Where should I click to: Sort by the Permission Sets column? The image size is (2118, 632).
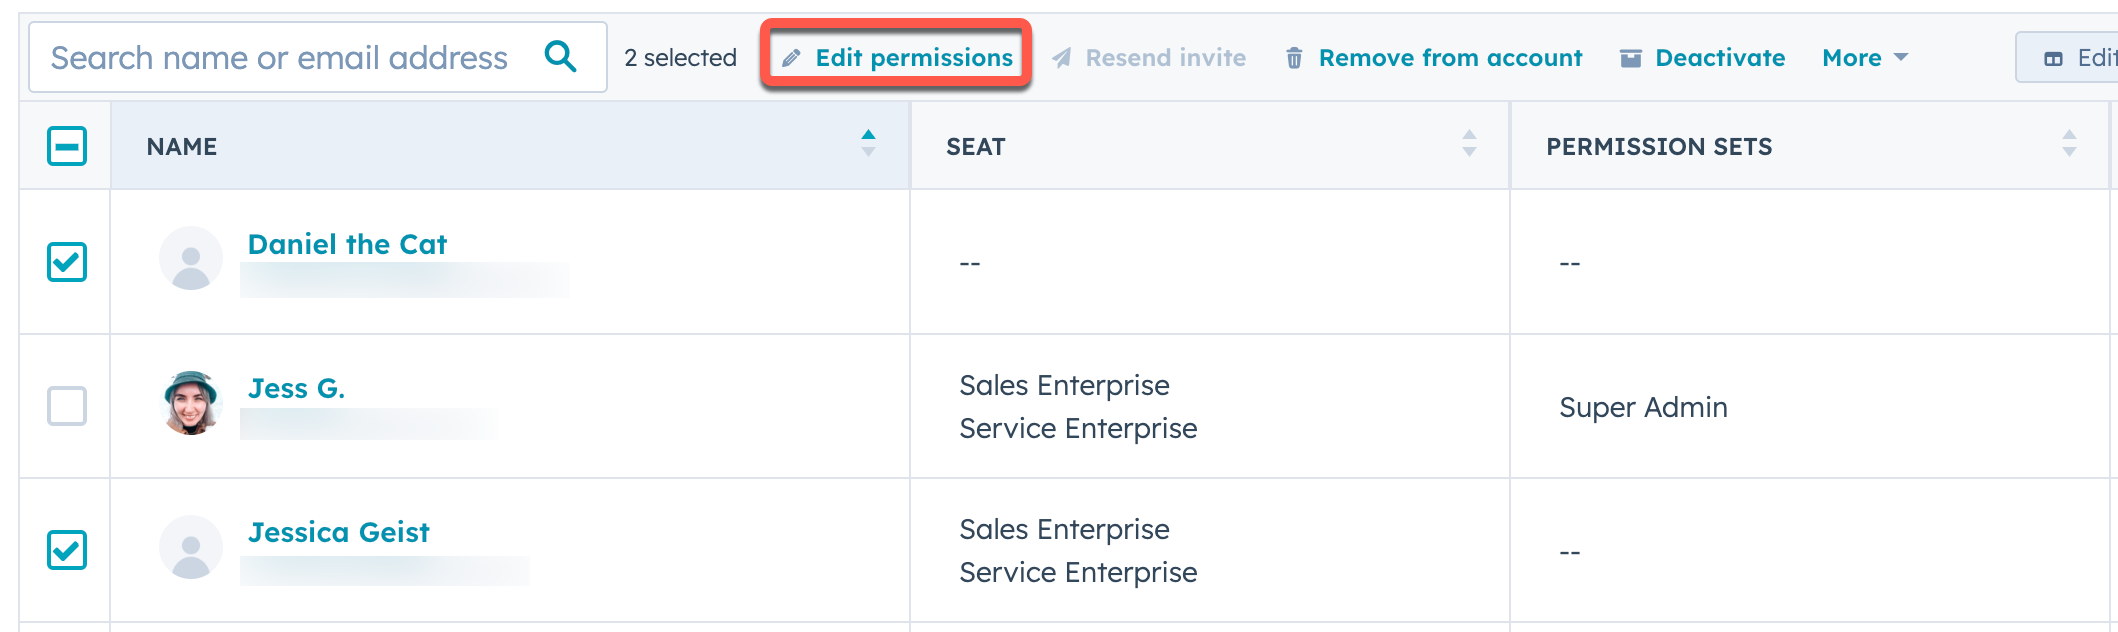[2069, 144]
